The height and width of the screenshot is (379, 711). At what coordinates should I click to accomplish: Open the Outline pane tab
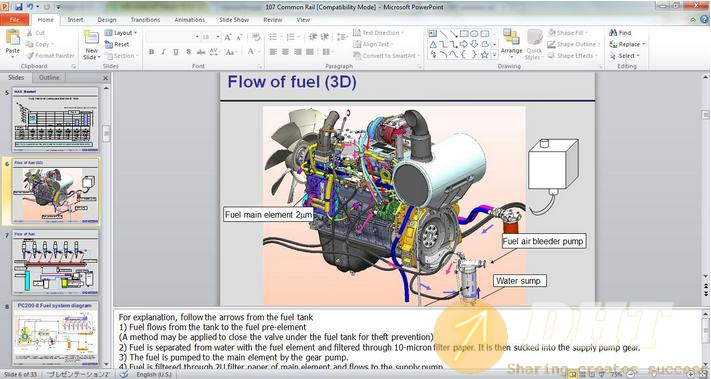[49, 78]
